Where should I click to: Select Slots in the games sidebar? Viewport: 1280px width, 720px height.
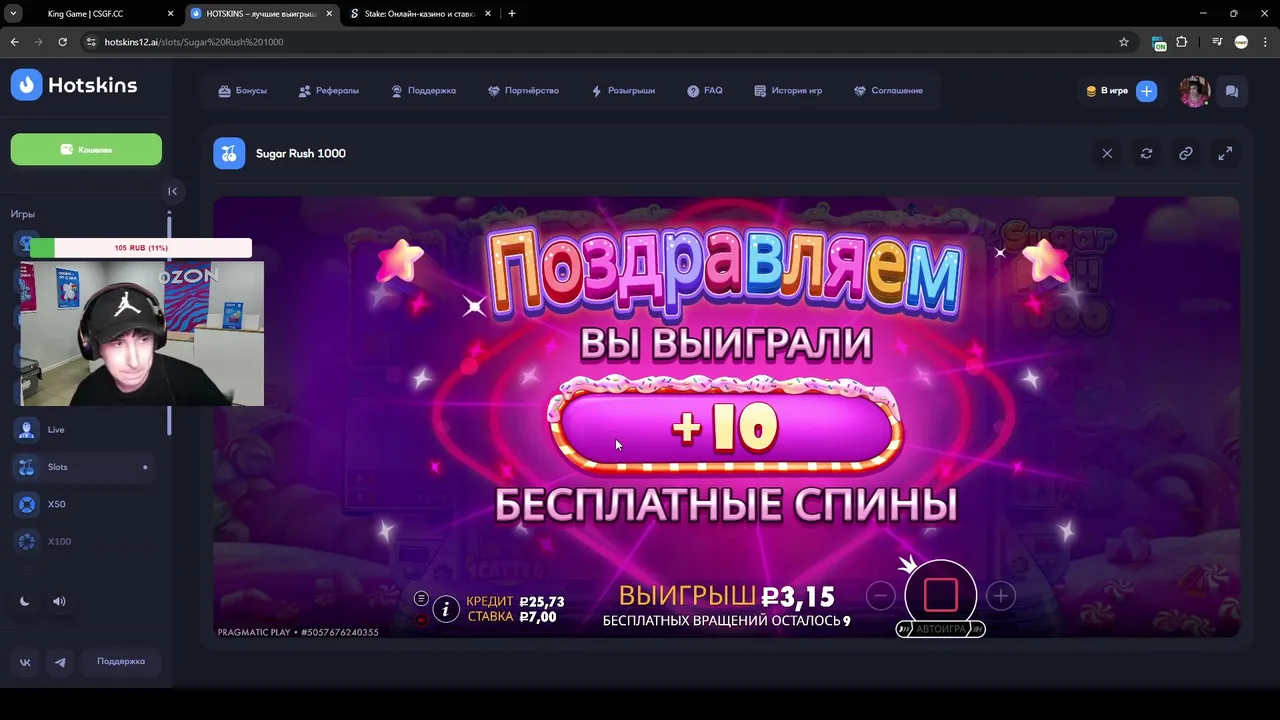tap(84, 467)
